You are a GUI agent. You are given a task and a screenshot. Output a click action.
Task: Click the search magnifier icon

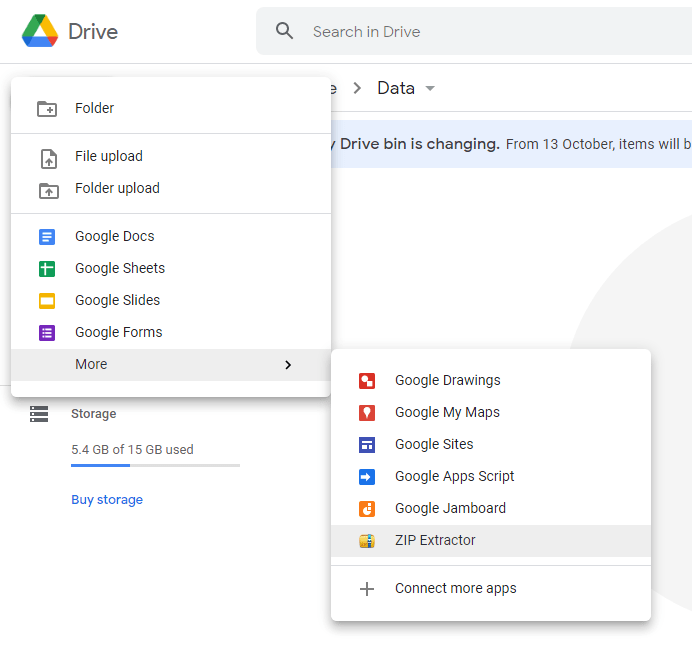(284, 31)
